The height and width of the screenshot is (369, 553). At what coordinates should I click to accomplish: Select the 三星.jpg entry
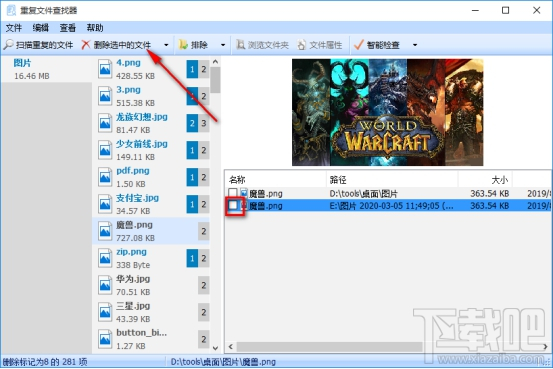click(151, 312)
